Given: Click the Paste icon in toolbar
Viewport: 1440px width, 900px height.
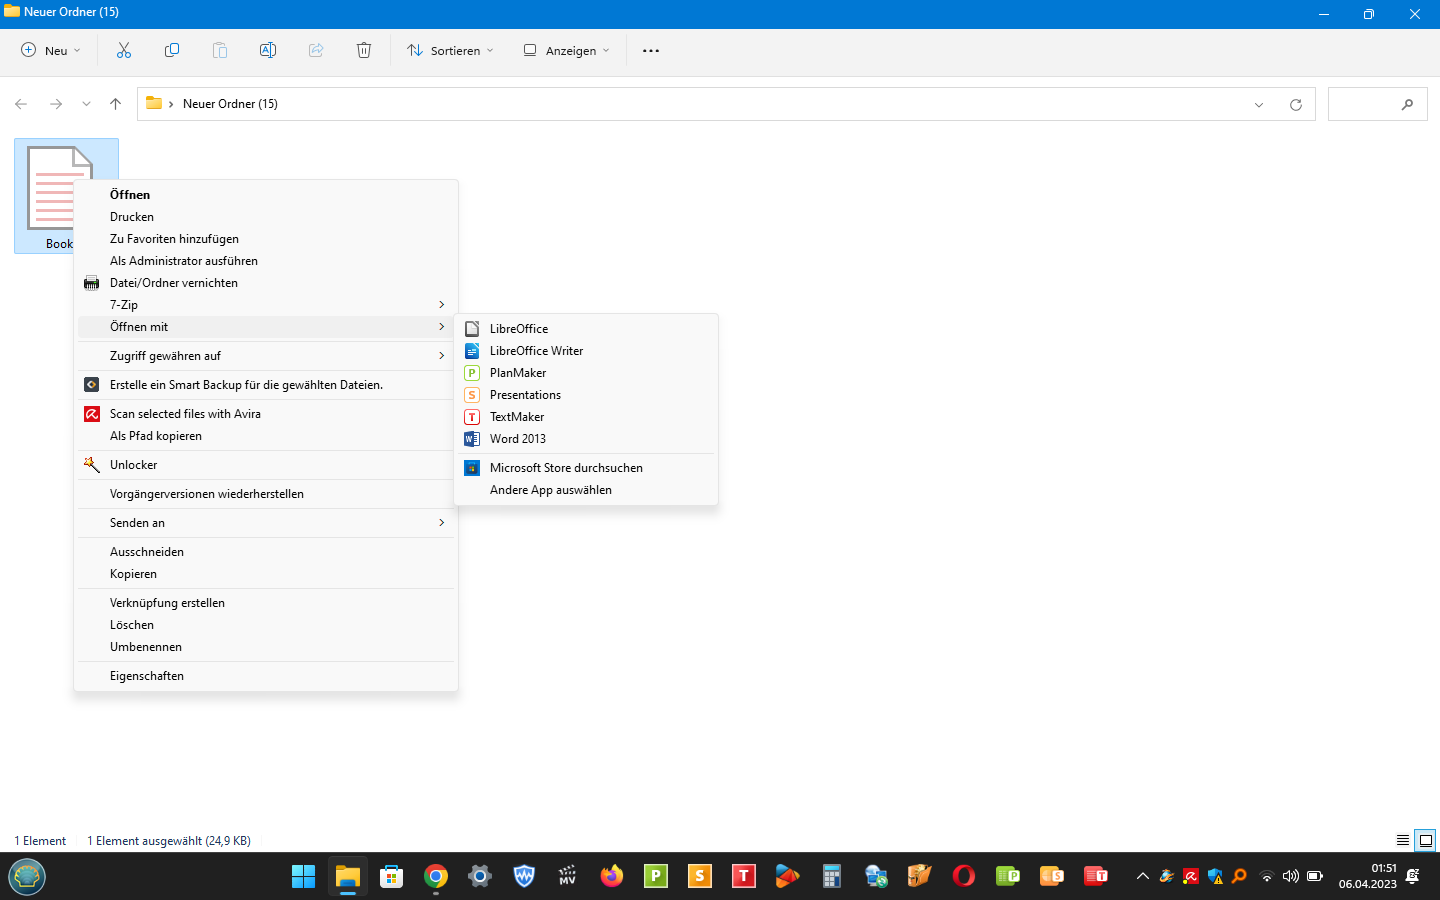Looking at the screenshot, I should click(220, 50).
